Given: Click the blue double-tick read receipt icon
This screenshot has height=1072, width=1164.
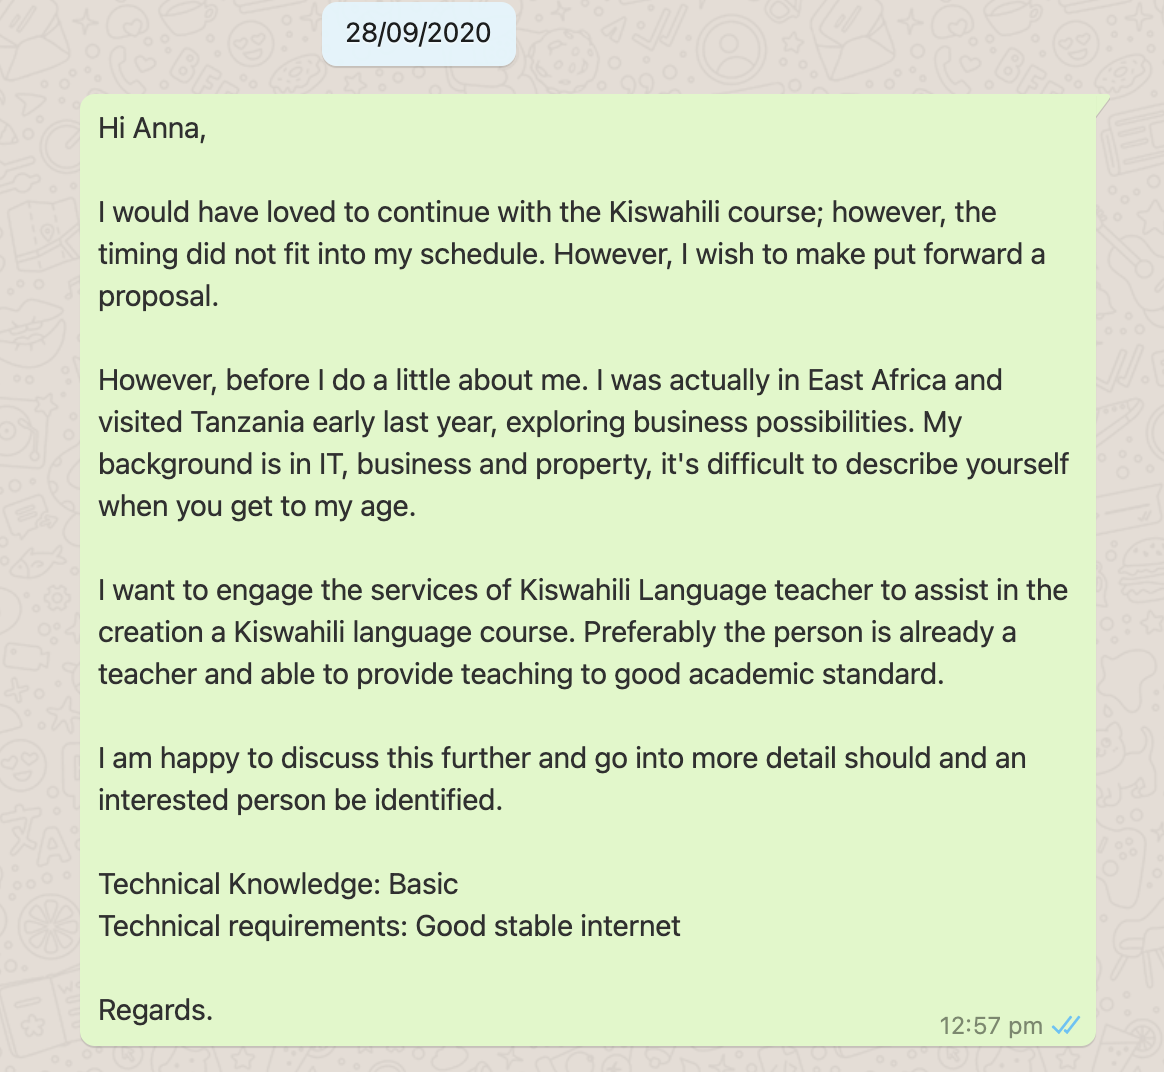Looking at the screenshot, I should tap(1066, 1026).
